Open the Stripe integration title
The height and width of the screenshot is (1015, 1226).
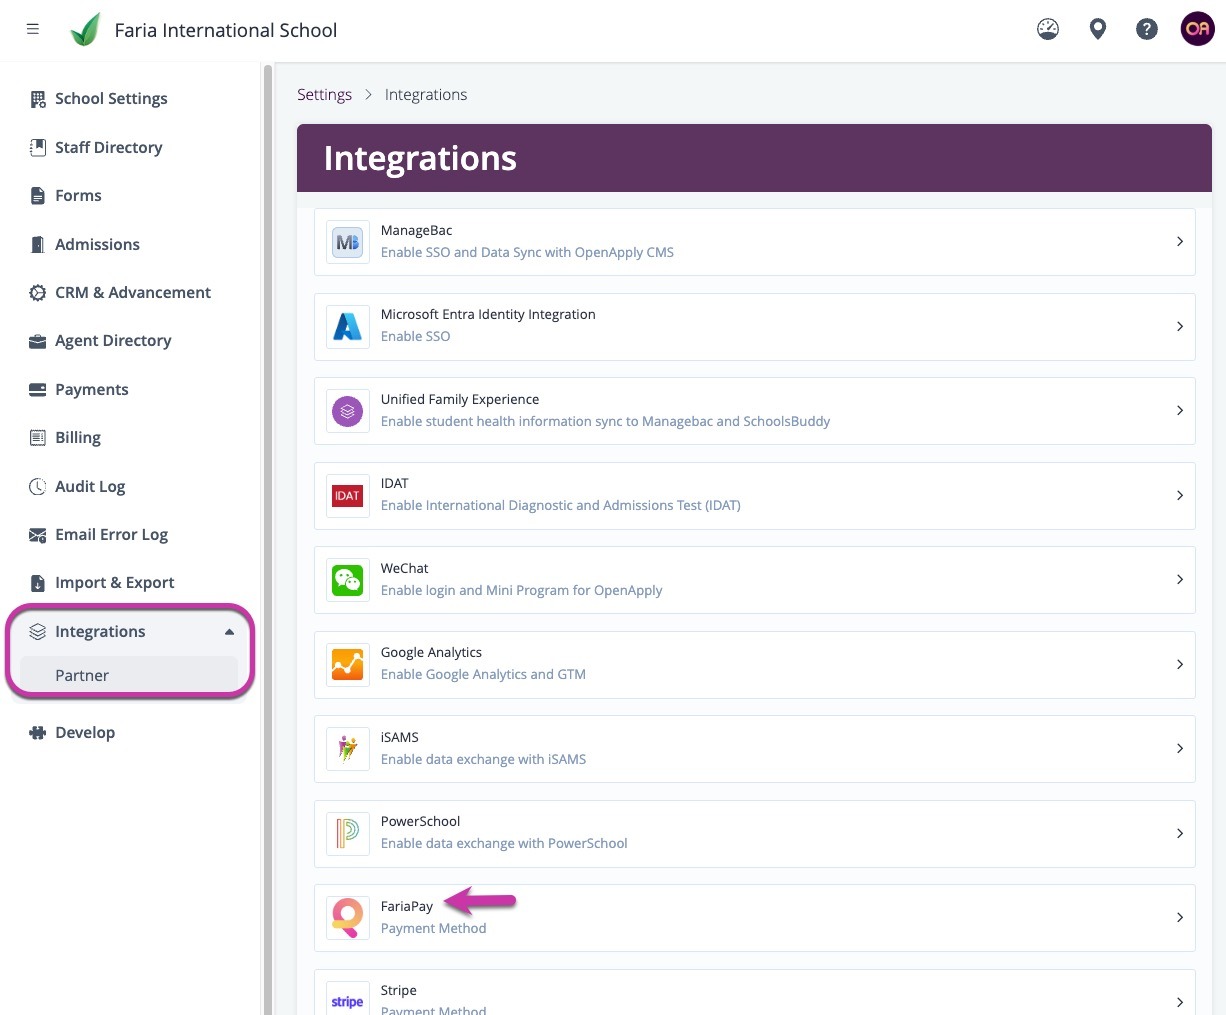(398, 991)
